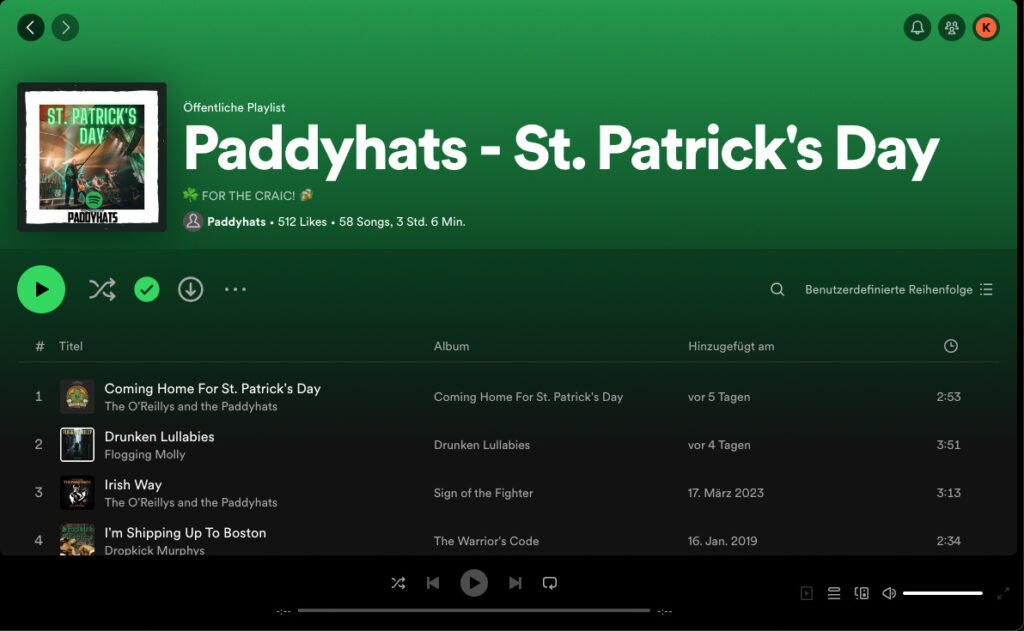Select the song Coming Home For St. Patrick's Day
Image resolution: width=1024 pixels, height=631 pixels.
pyautogui.click(x=212, y=389)
